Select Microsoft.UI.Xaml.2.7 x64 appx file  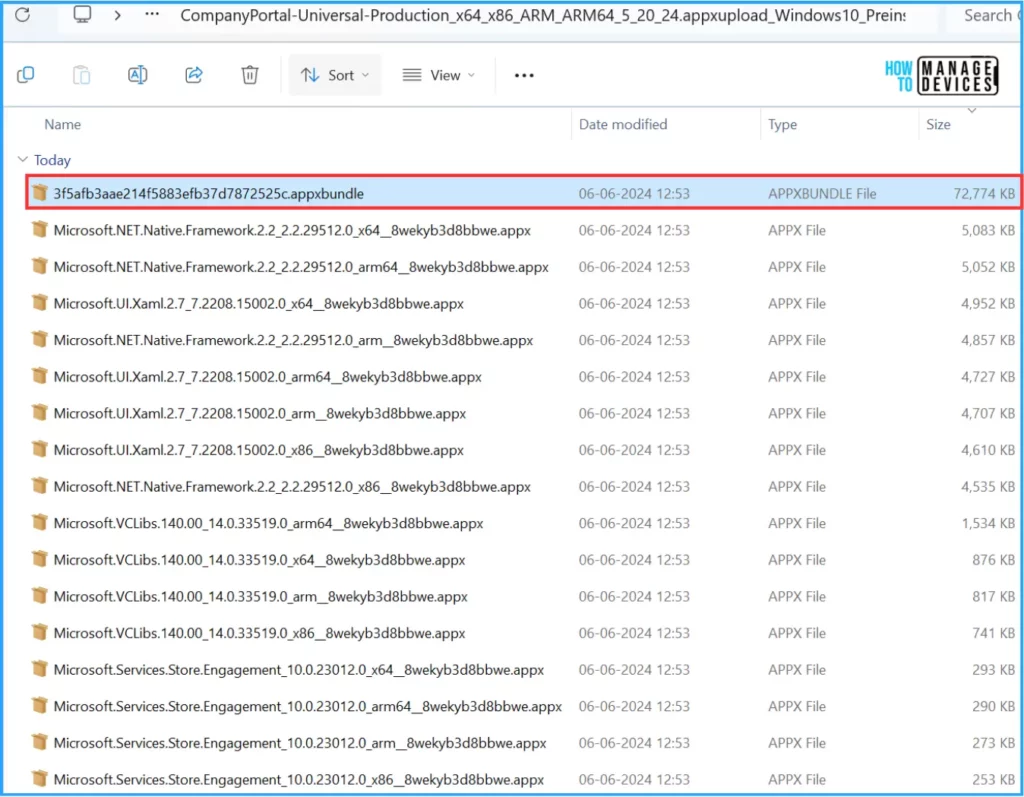523,303
